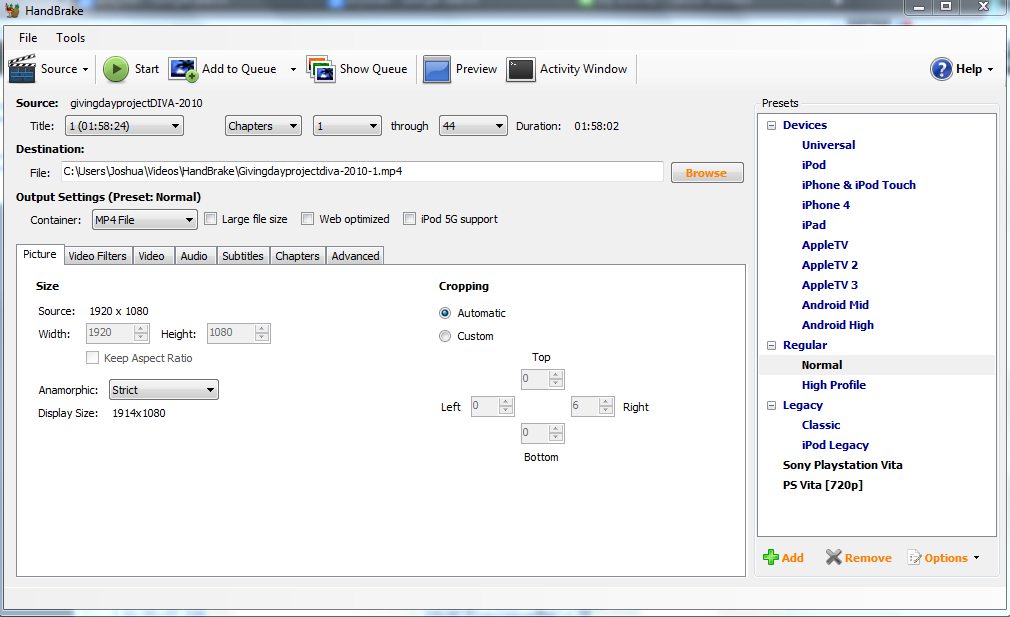Viewport: 1010px width, 617px height.
Task: Select the iPhone & iPod Touch preset
Action: pyautogui.click(x=858, y=185)
